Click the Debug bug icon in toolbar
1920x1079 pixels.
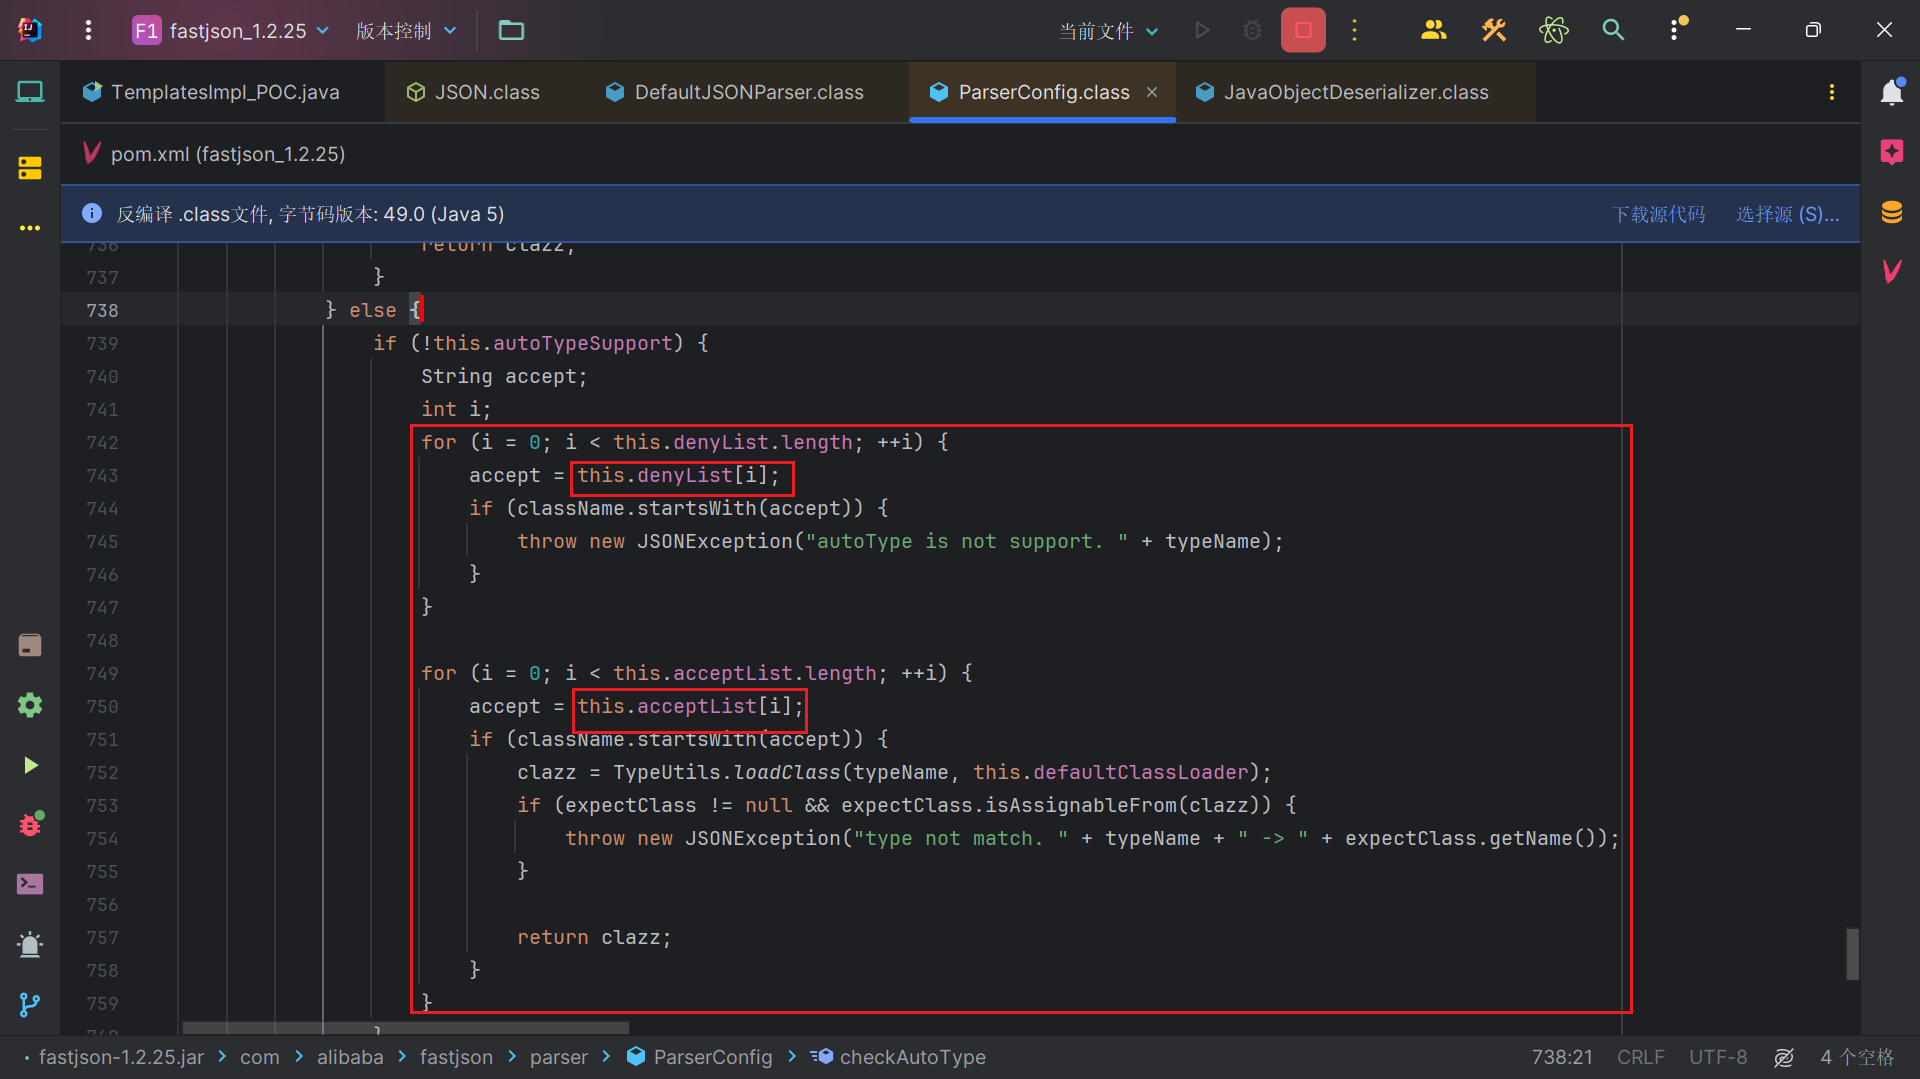[1252, 30]
